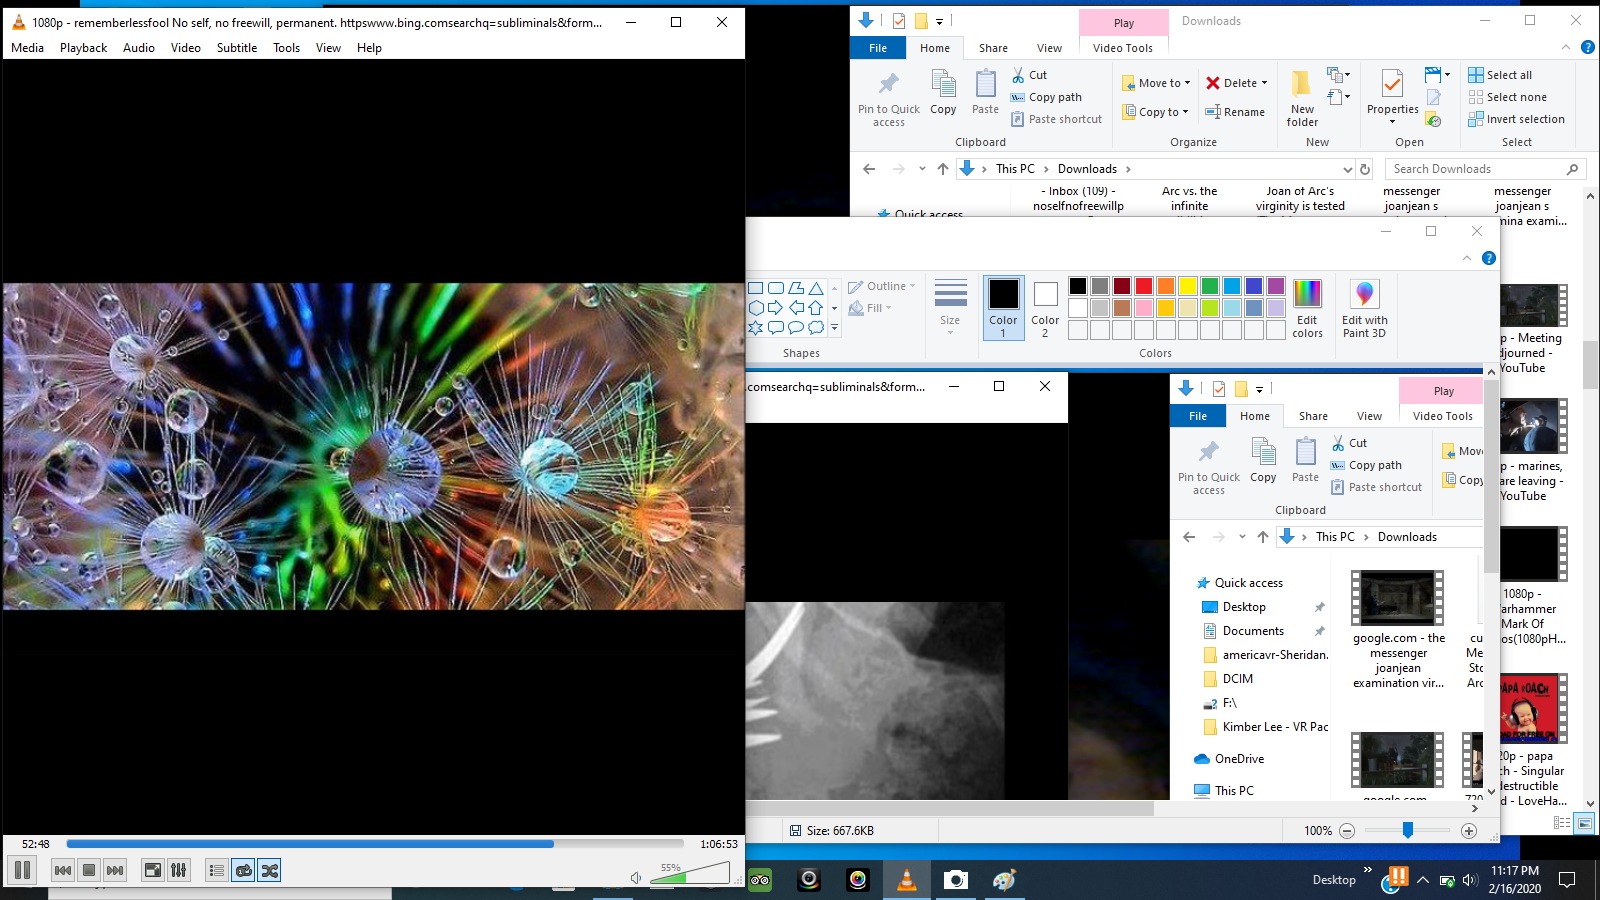
Task: Select the right arrow shape in Paint
Action: 776,308
